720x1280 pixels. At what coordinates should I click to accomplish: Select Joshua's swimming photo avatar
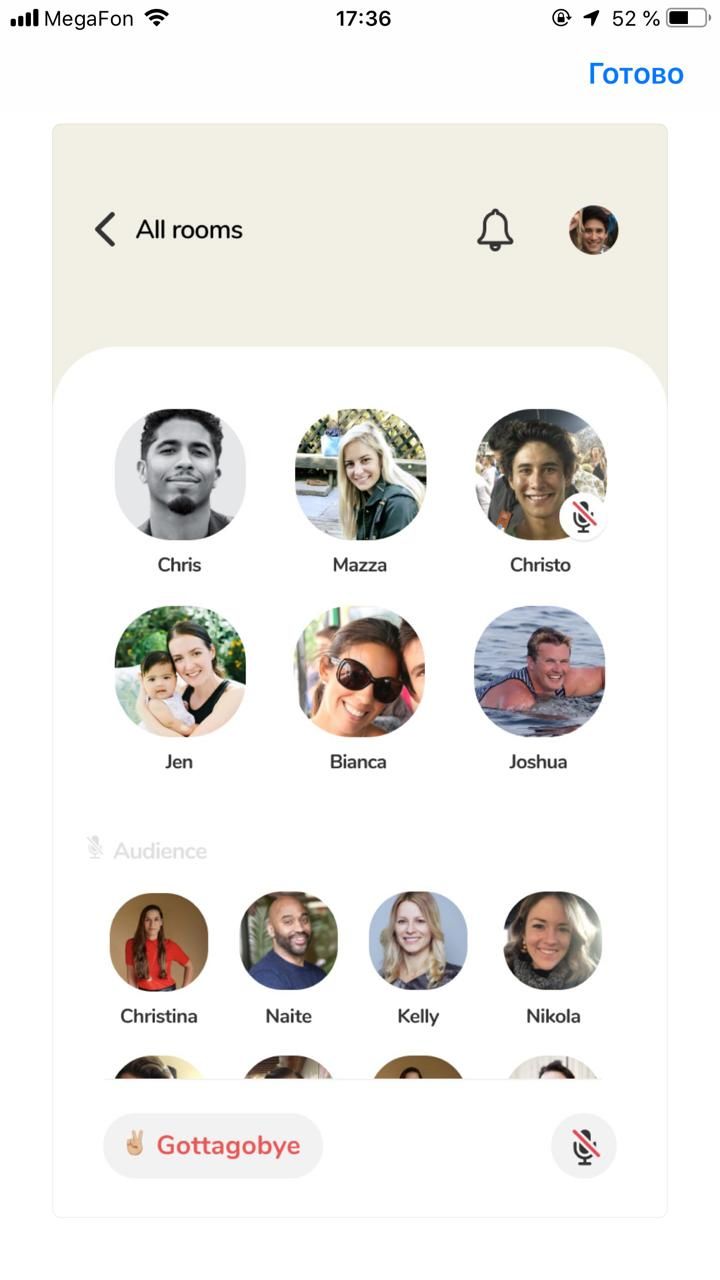540,671
